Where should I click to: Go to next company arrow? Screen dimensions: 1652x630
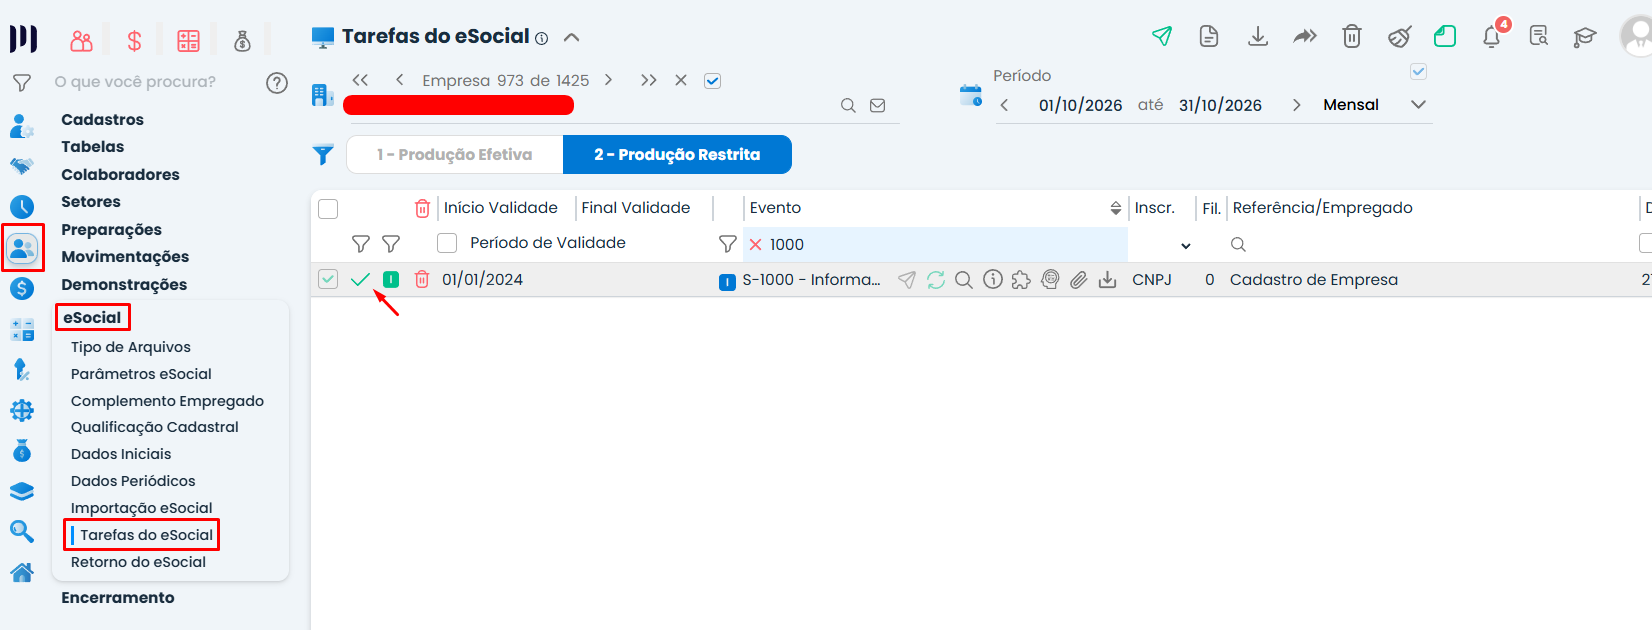(608, 80)
